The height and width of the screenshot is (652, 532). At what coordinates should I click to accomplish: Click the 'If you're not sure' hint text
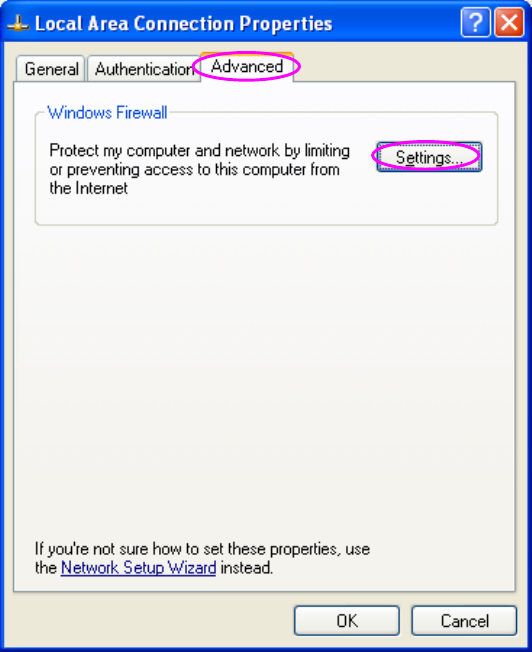pyautogui.click(x=202, y=549)
